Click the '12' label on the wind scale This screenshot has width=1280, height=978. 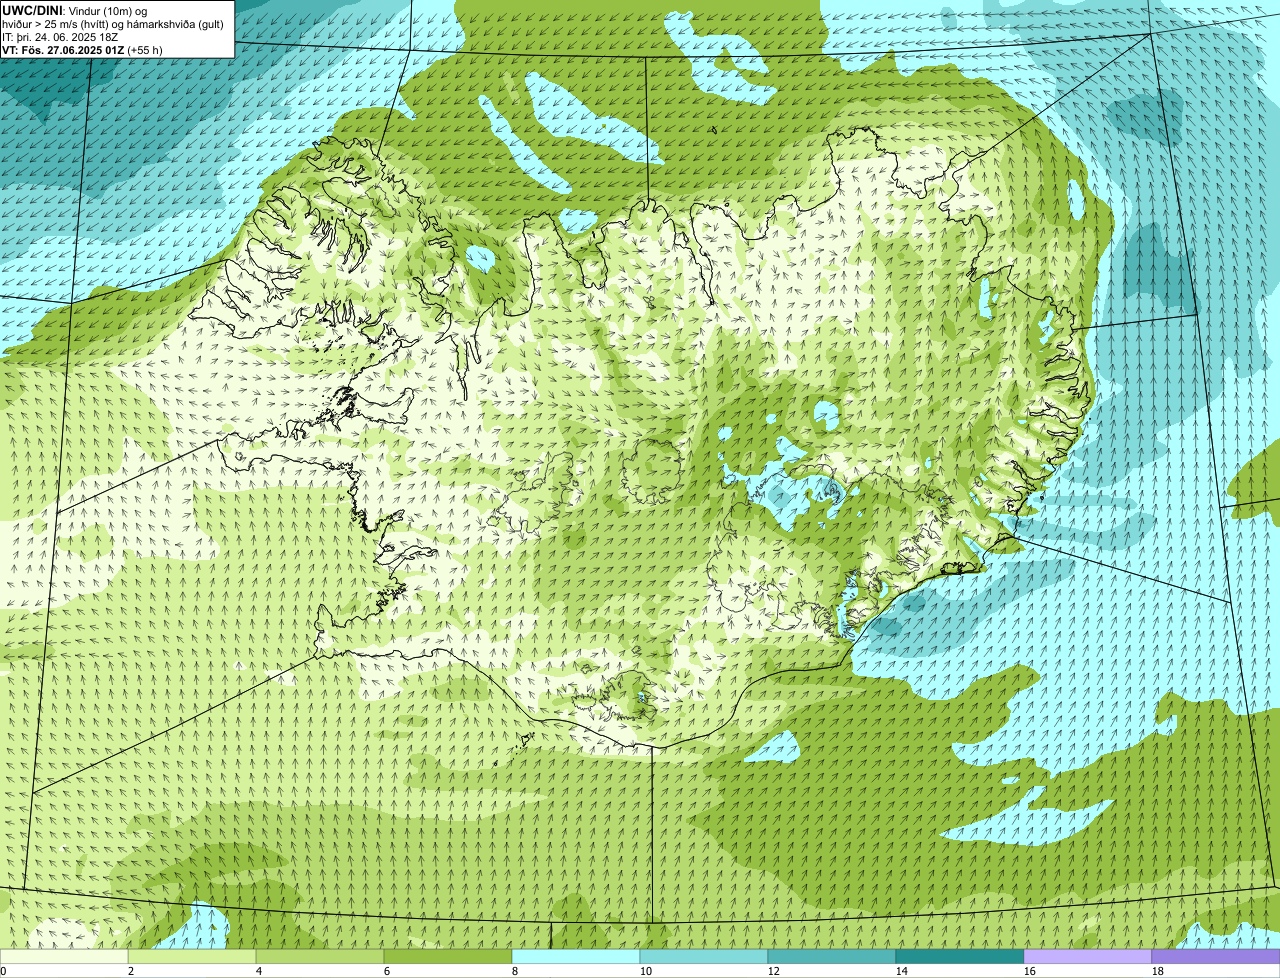(x=774, y=971)
